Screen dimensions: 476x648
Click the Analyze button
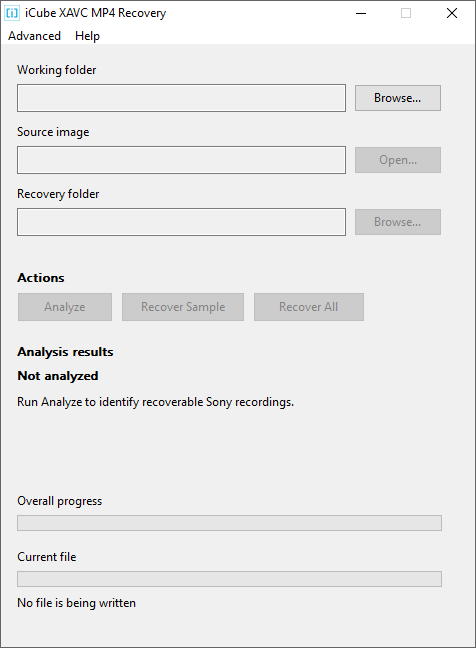tap(65, 307)
